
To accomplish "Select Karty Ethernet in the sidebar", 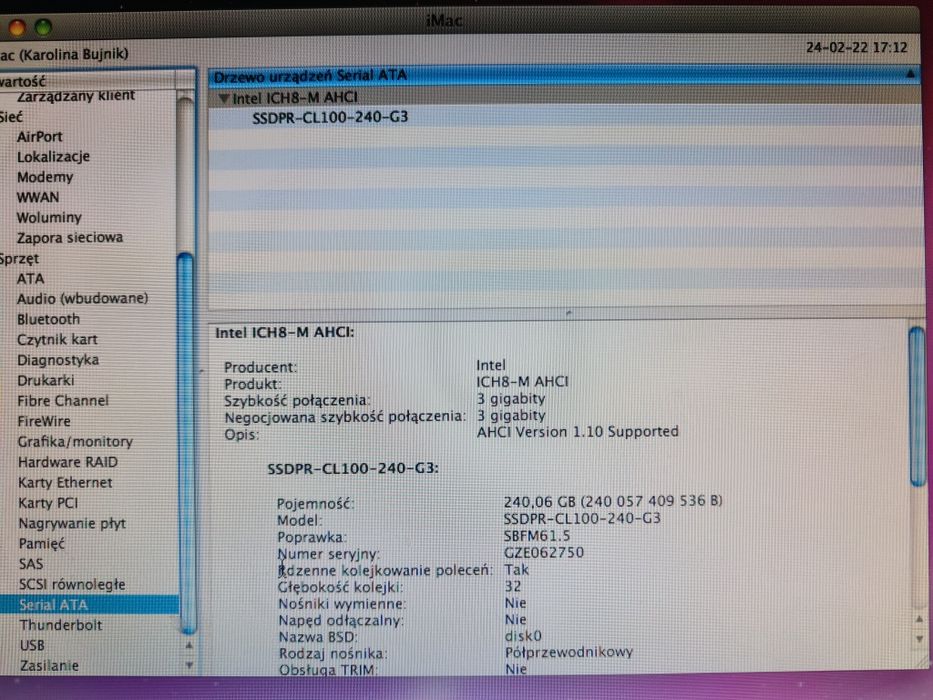I will pos(65,483).
